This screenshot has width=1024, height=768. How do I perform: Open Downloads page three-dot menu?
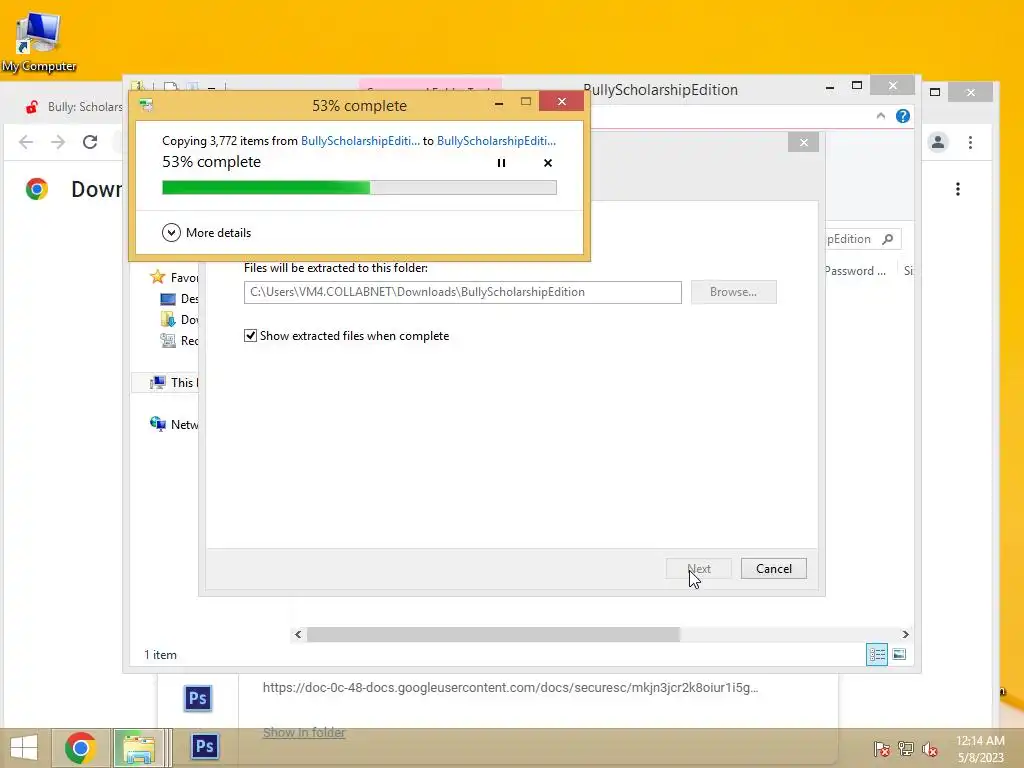pos(957,189)
